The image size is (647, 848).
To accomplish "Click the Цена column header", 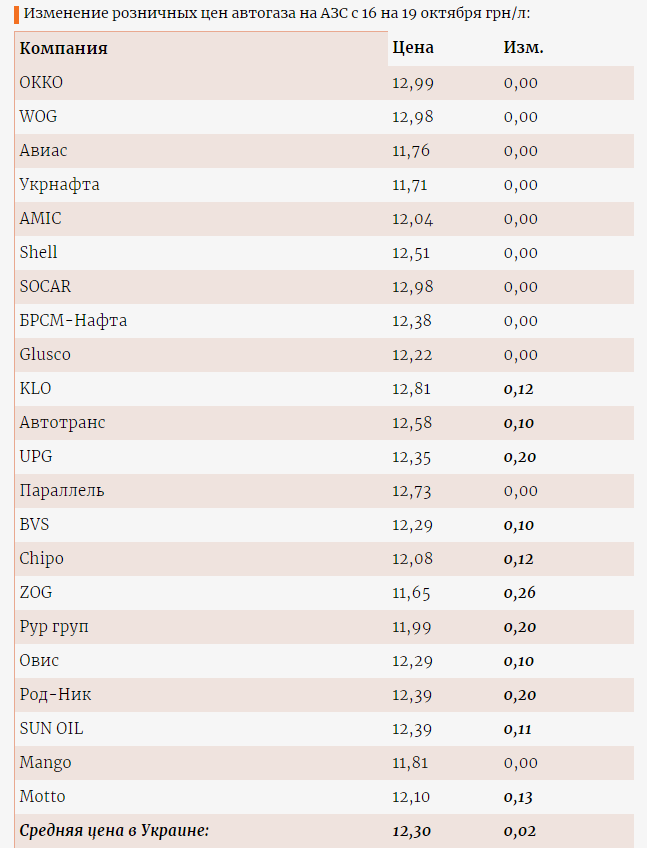I will (413, 48).
